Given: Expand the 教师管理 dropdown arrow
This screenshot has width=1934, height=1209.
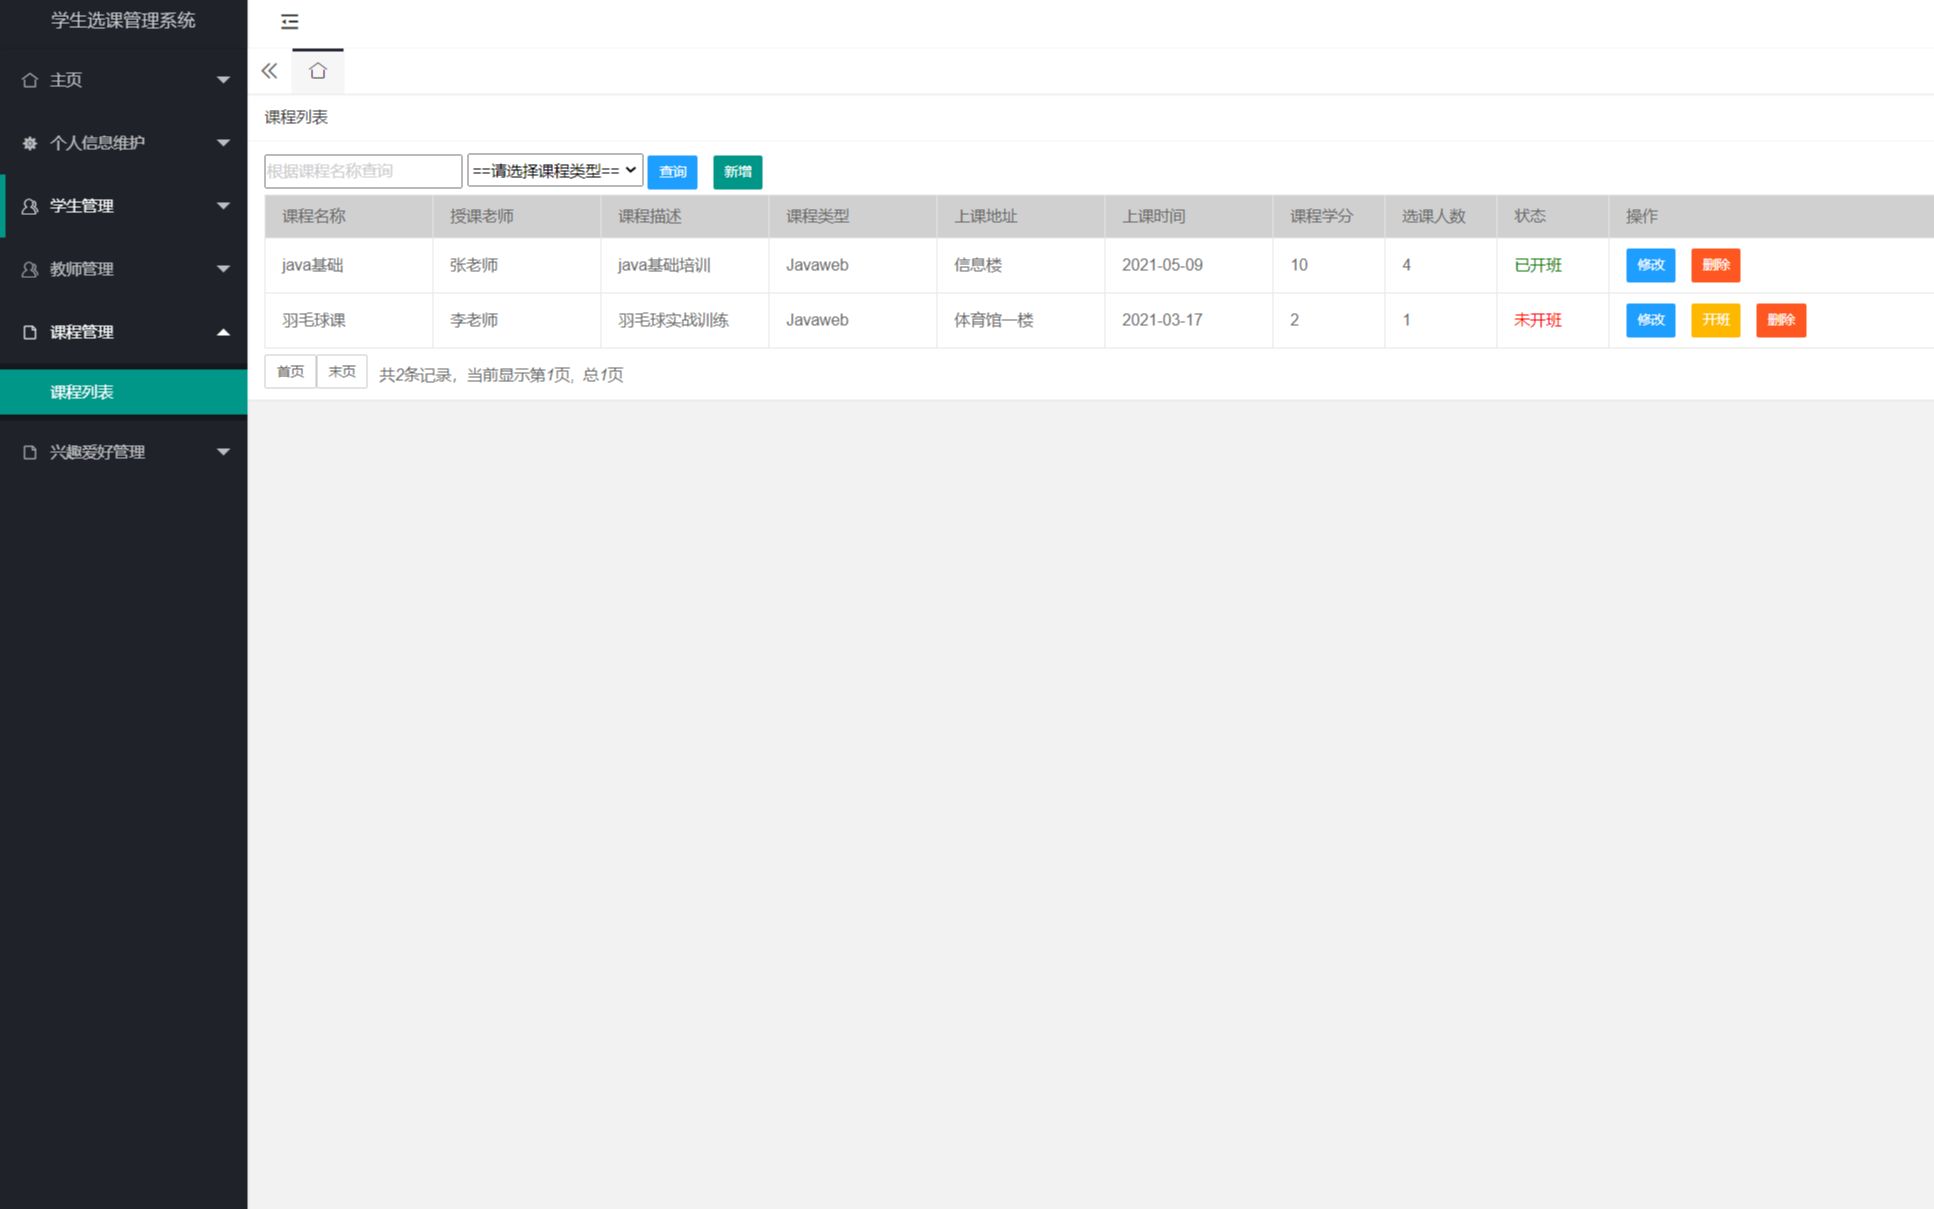Looking at the screenshot, I should 223,269.
